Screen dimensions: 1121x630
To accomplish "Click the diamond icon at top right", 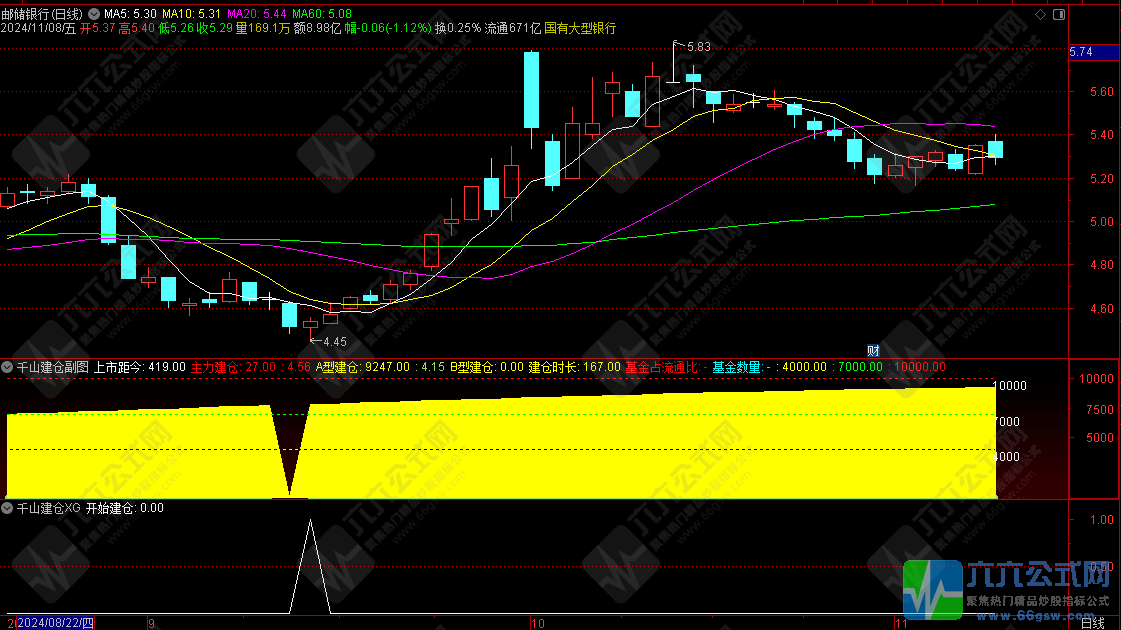I will coord(1040,14).
